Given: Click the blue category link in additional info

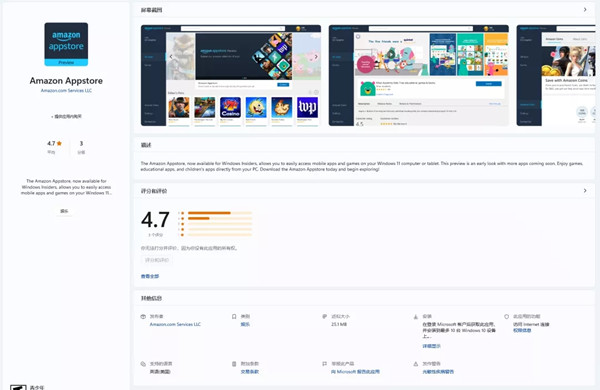Looking at the screenshot, I should pos(245,324).
